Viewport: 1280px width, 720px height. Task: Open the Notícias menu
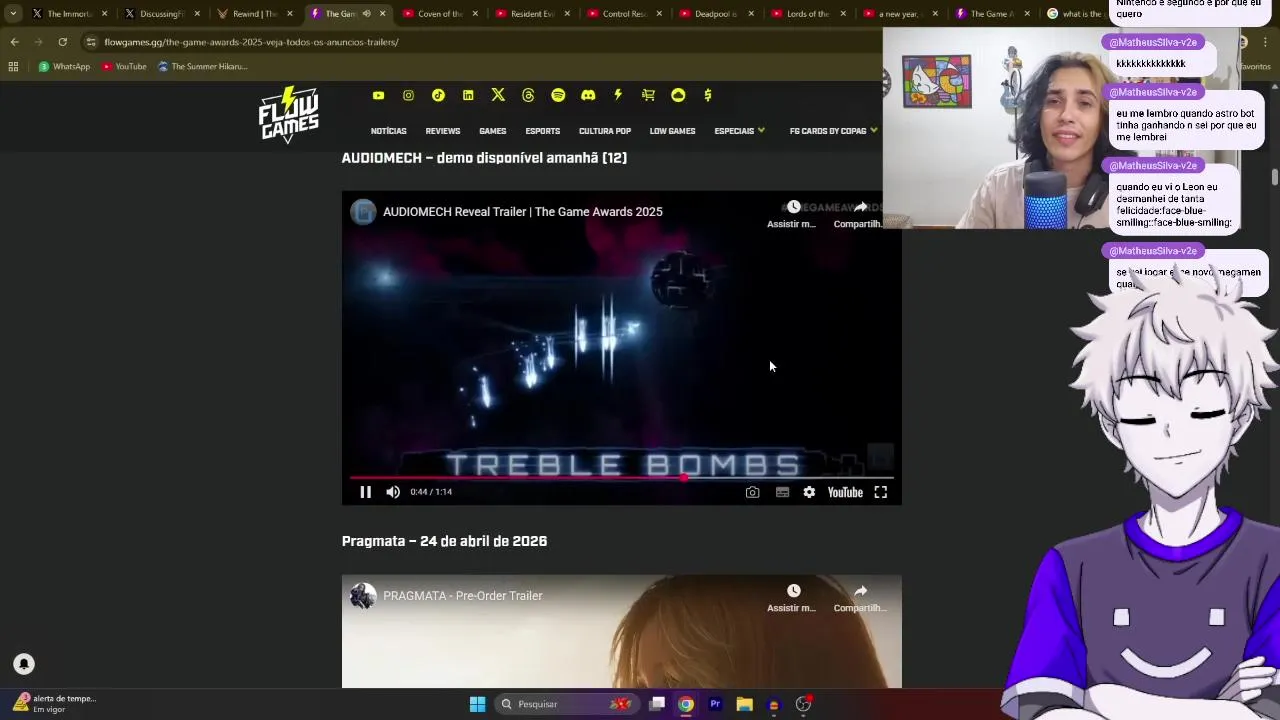coord(389,131)
